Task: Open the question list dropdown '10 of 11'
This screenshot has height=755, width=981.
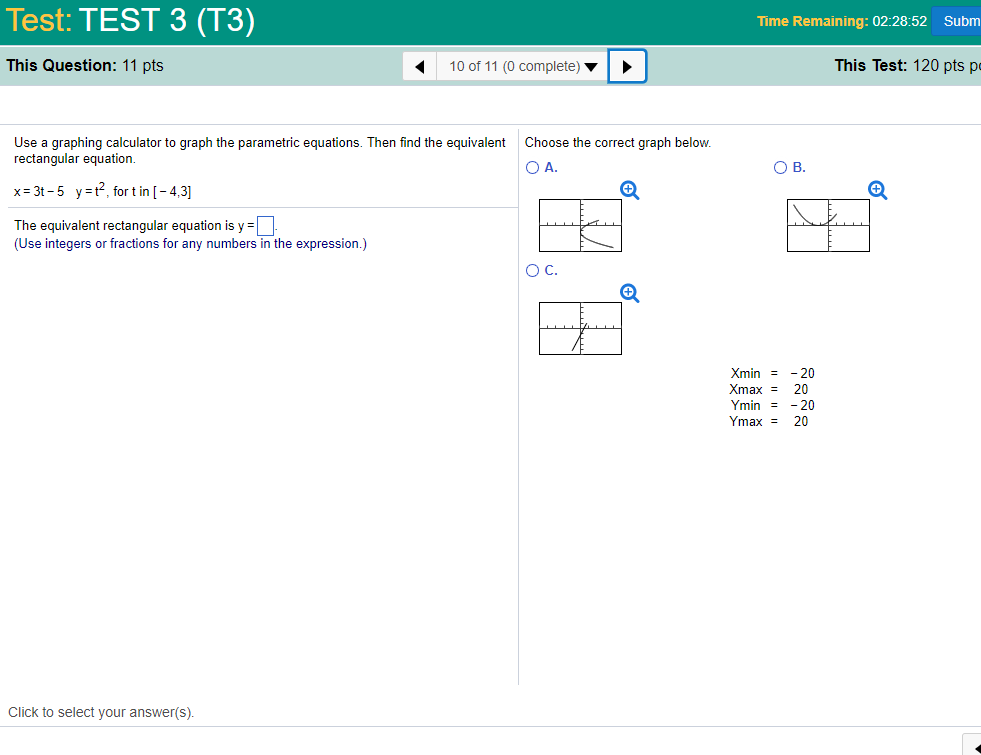Action: [522, 66]
